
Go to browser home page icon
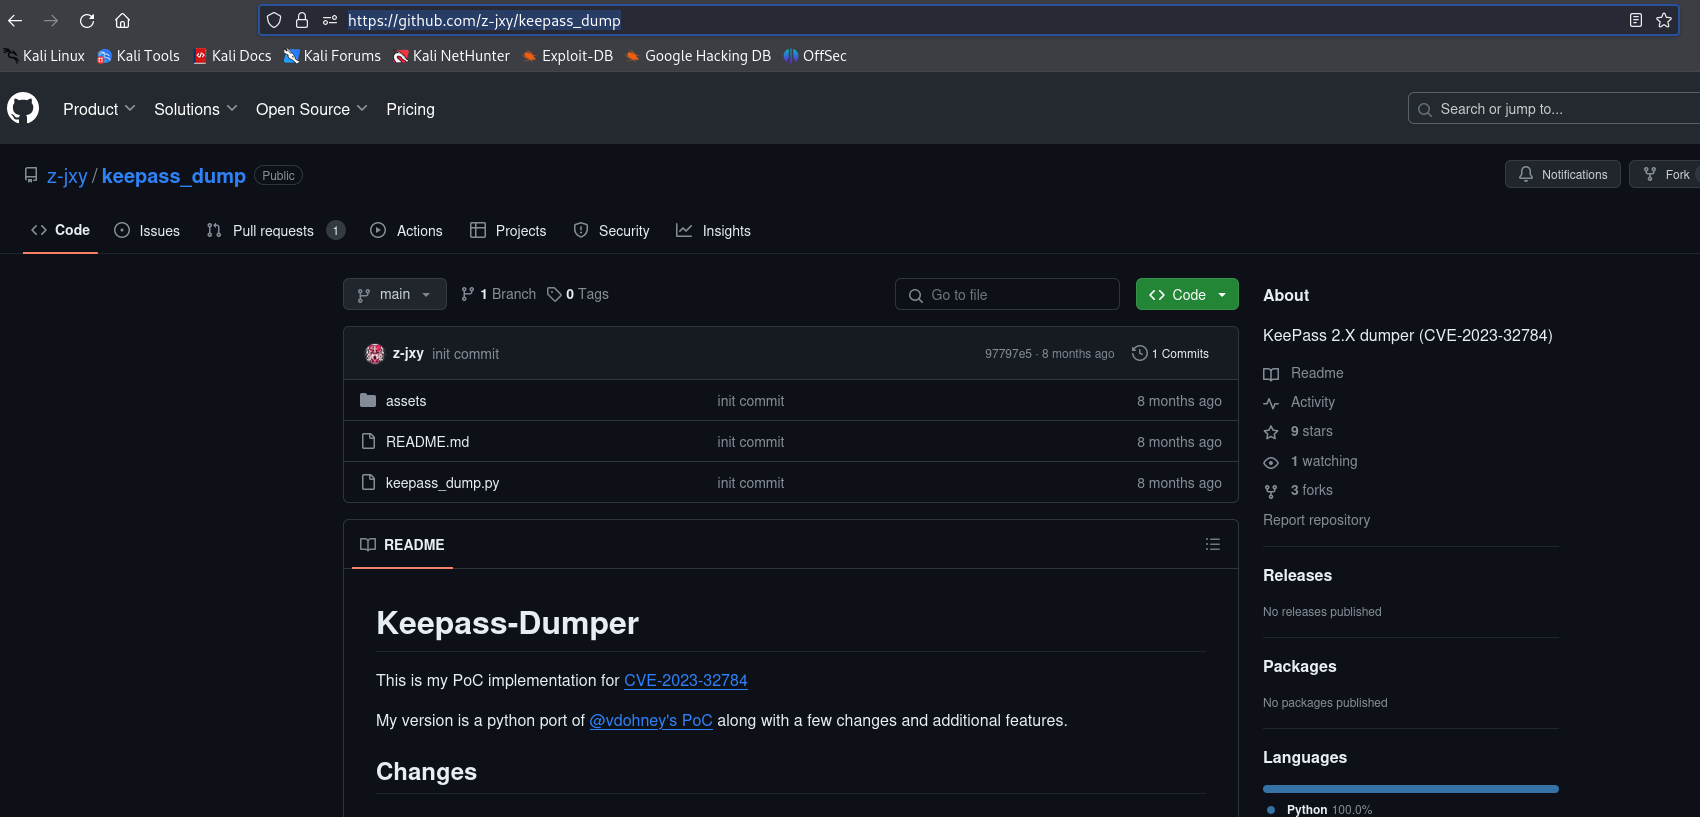(122, 20)
